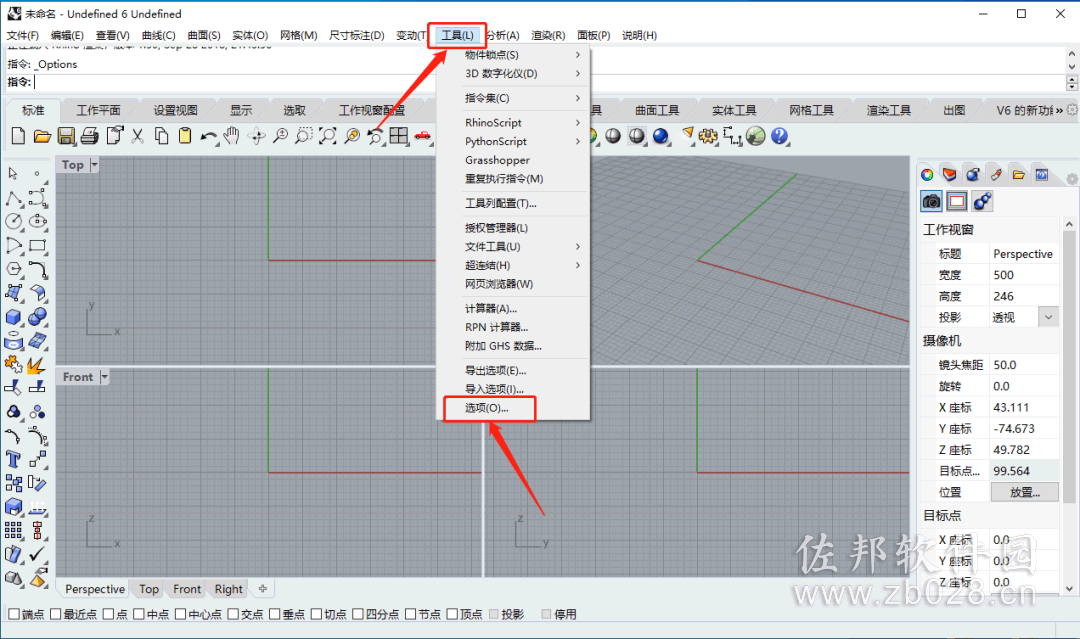Switch to the 工作平面 toolbar tab
Viewport: 1080px width, 639px height.
tap(98, 110)
